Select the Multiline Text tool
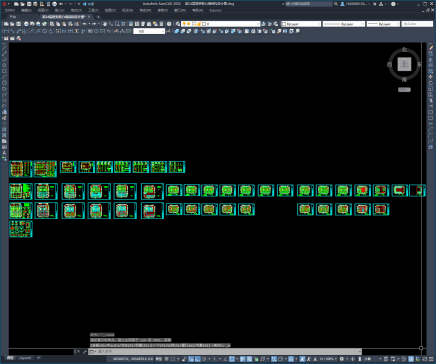This screenshot has height=364, width=436. [4, 153]
